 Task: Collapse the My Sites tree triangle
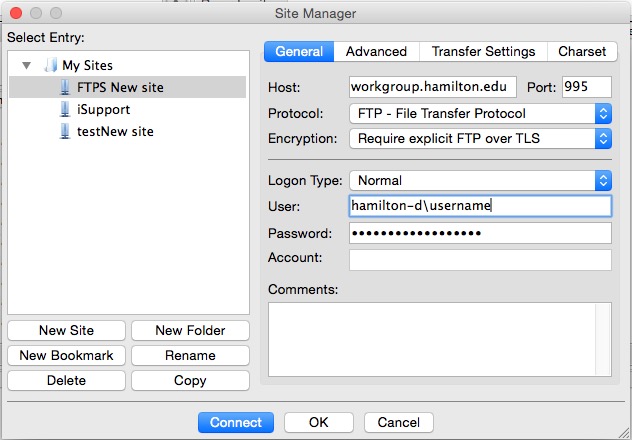pyautogui.click(x=27, y=65)
